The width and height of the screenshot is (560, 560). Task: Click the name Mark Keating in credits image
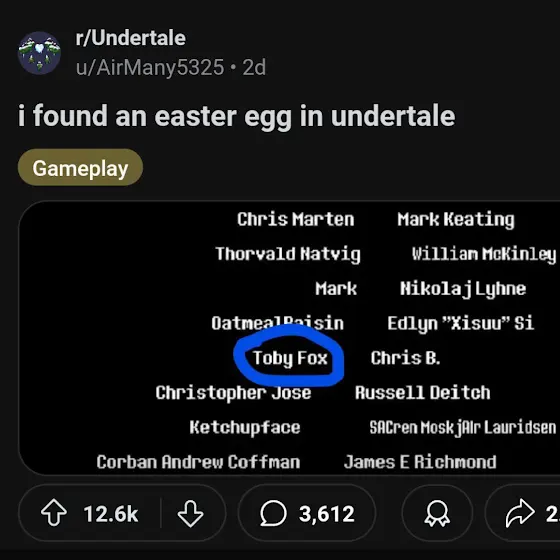click(456, 219)
